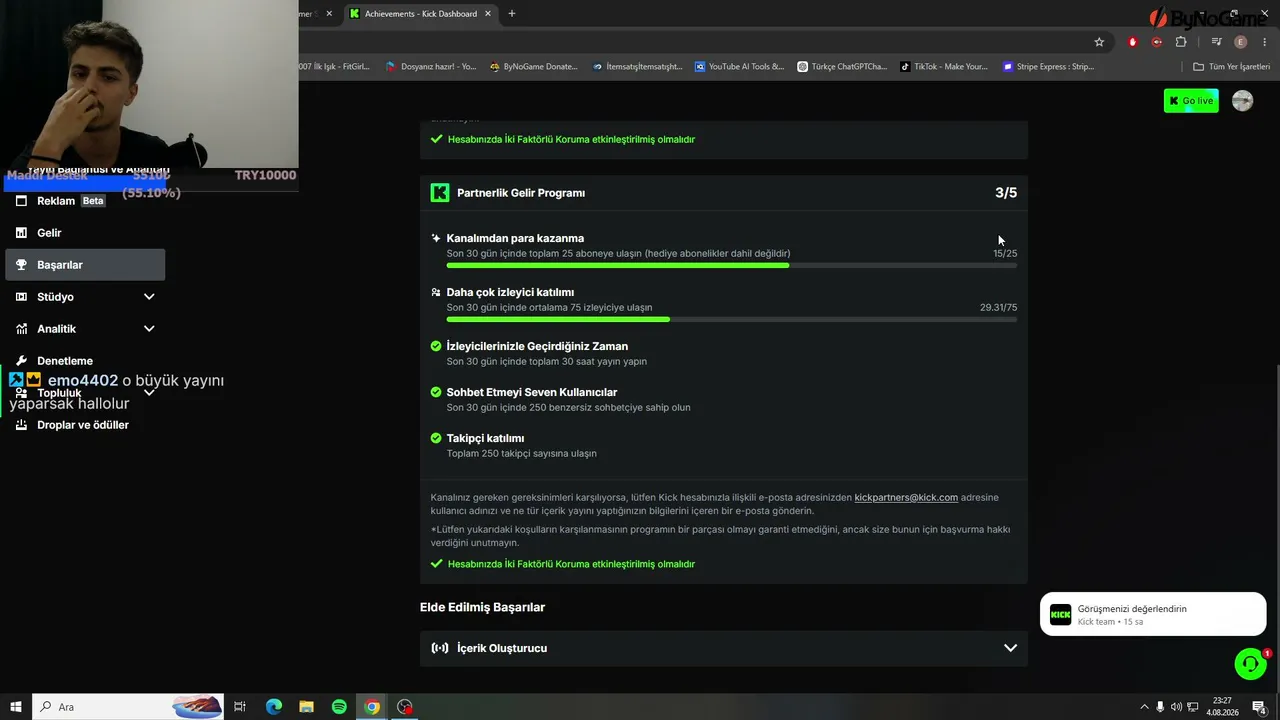Open Task View on the taskbar

240,707
